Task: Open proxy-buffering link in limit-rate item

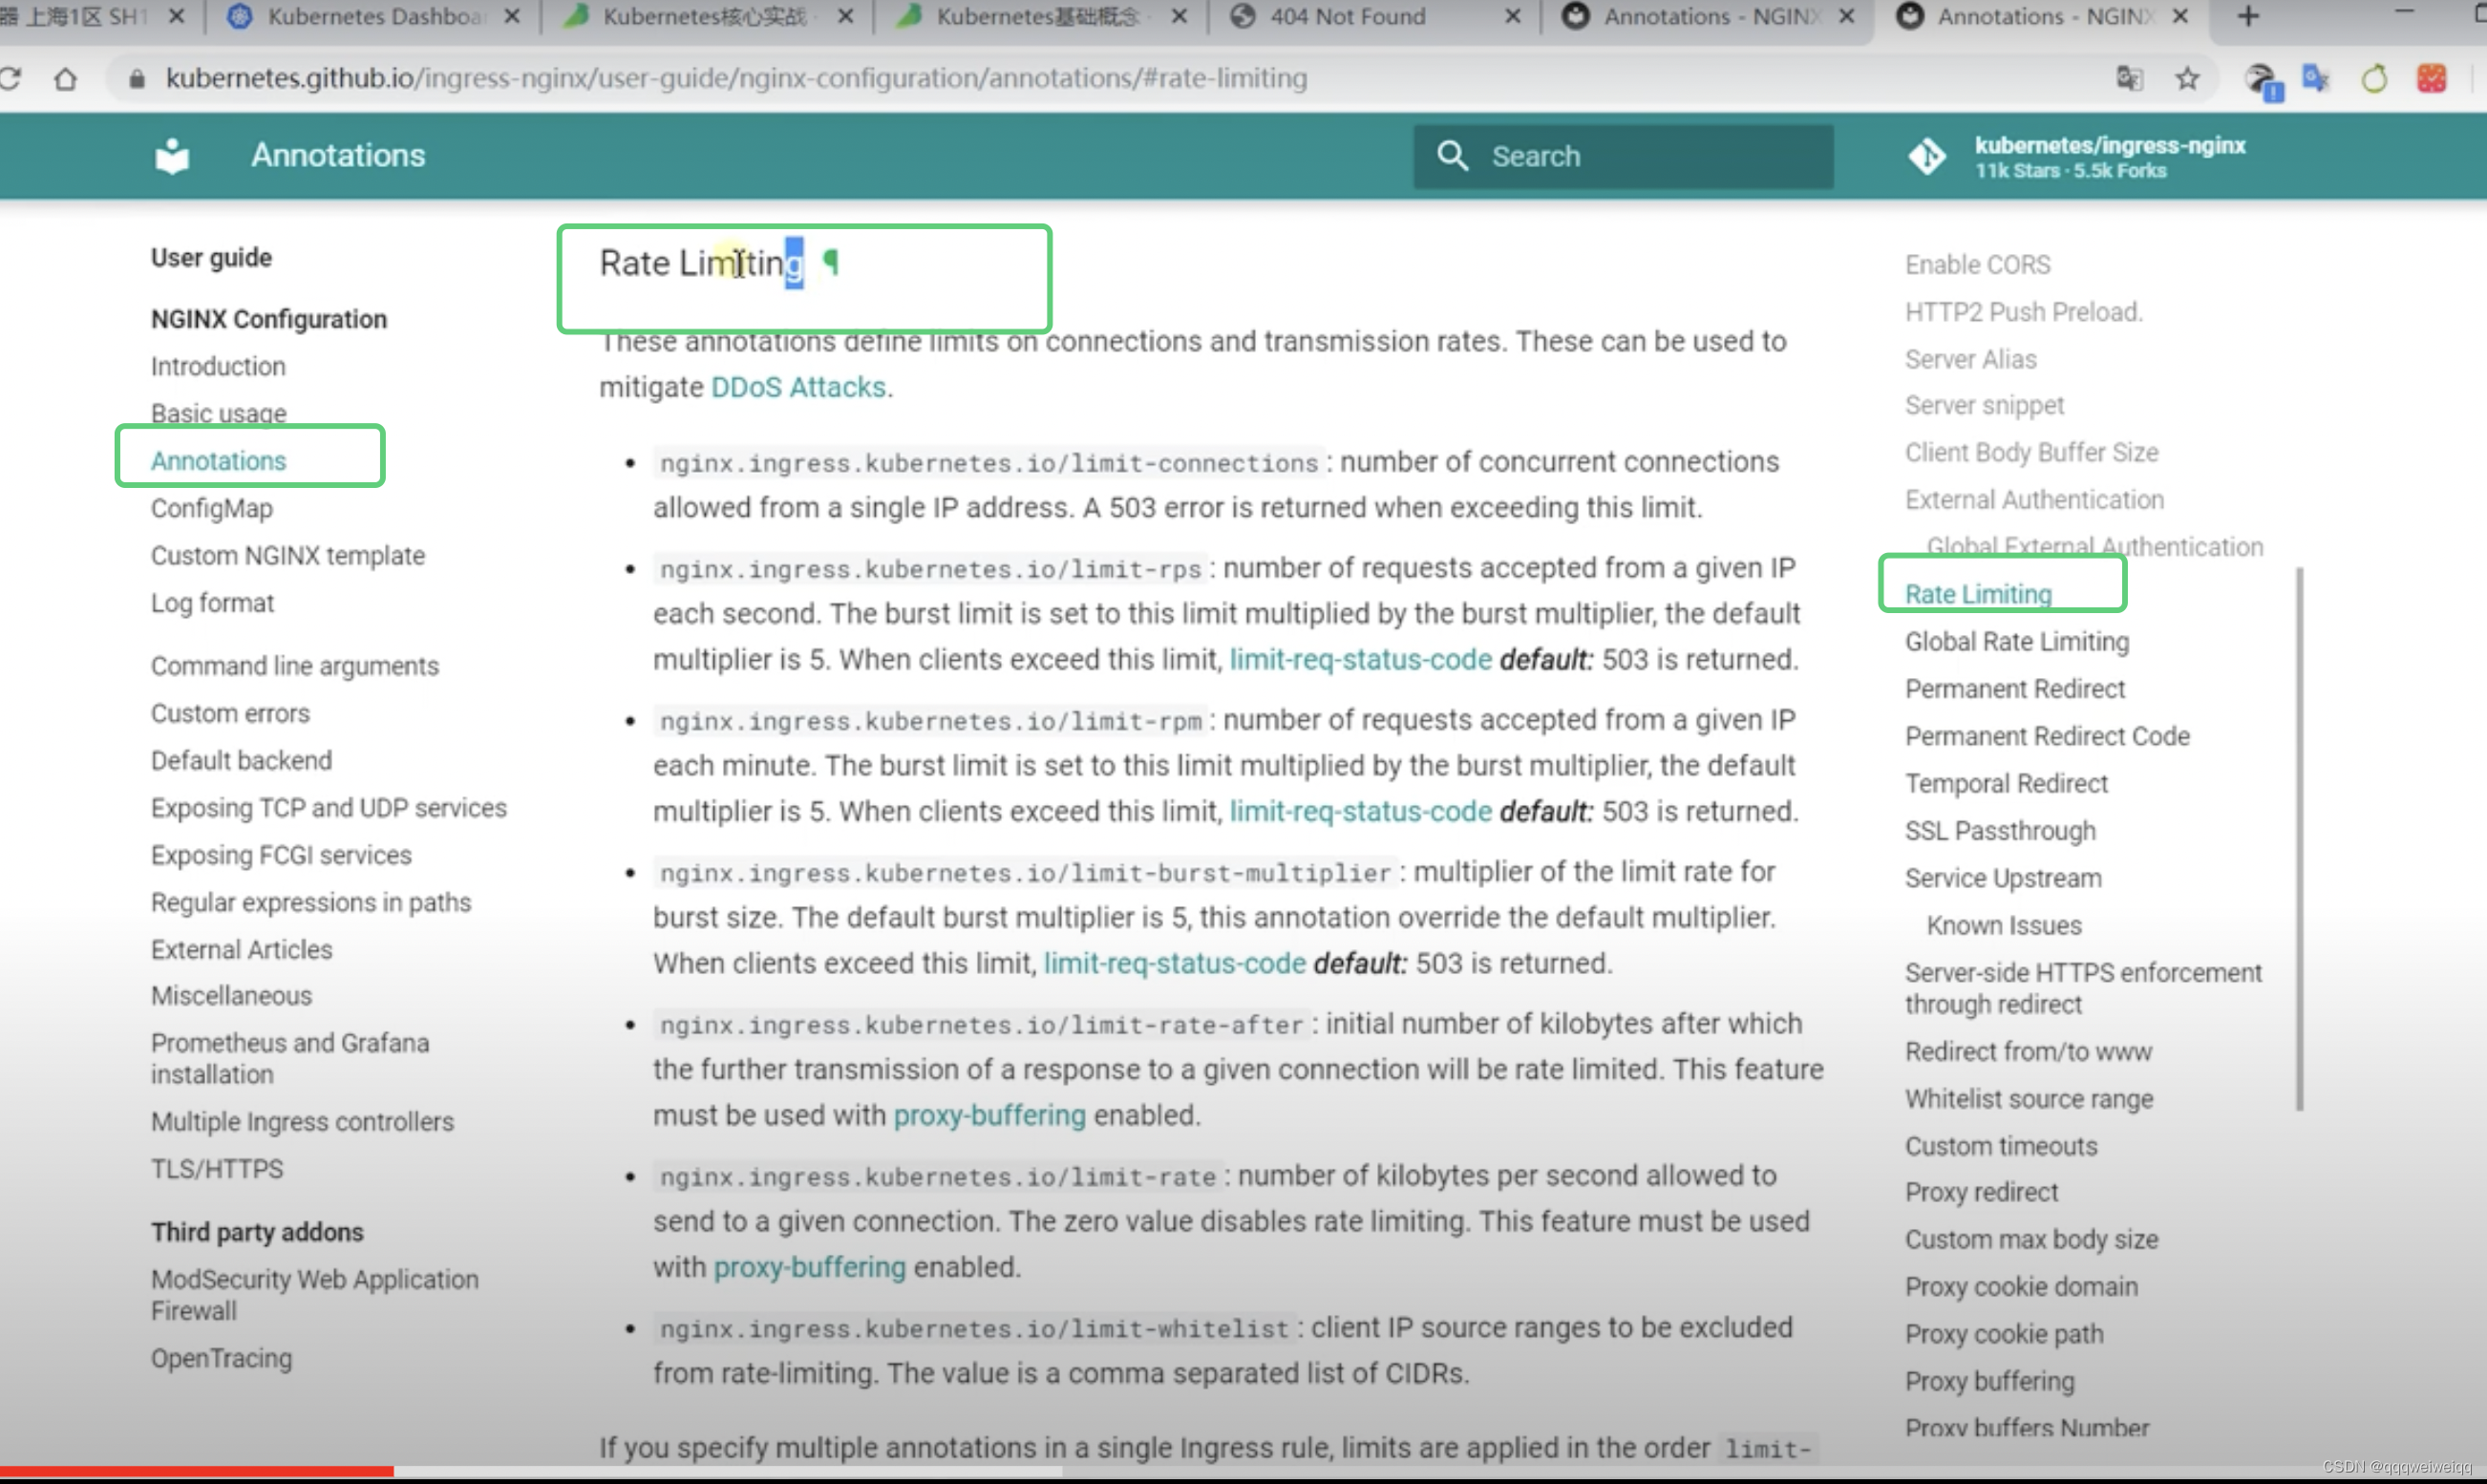Action: 809,1267
